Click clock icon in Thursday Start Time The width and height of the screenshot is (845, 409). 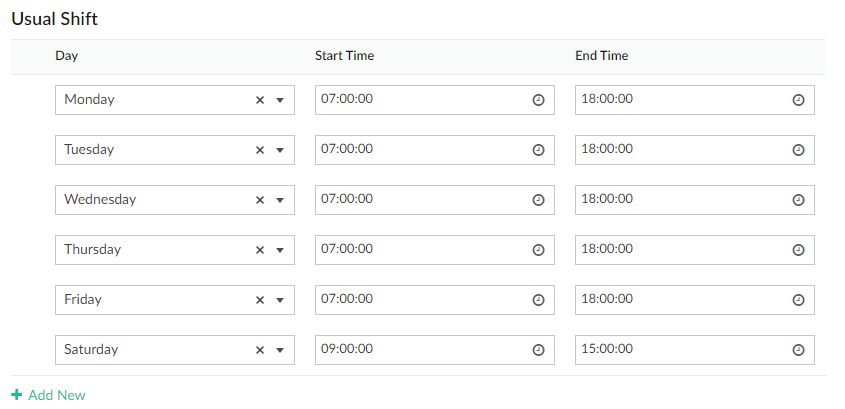click(x=538, y=250)
